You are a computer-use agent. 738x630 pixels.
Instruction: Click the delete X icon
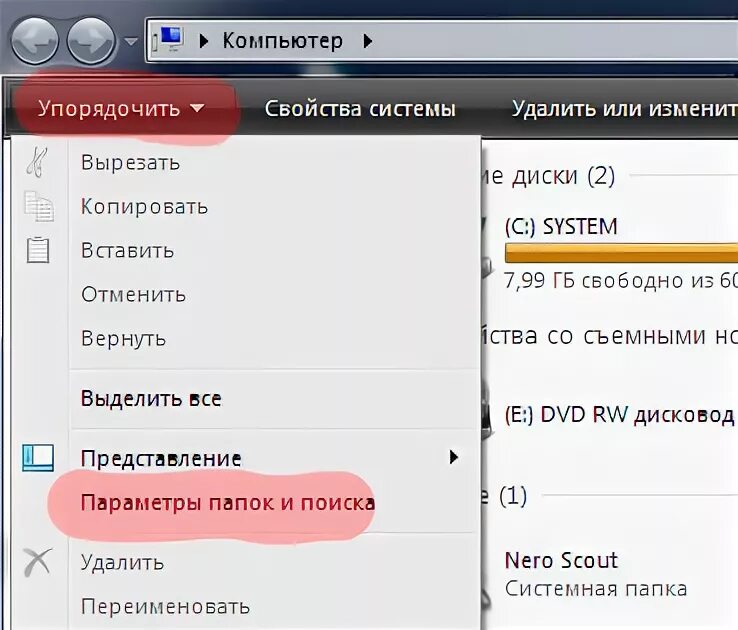pos(38,562)
